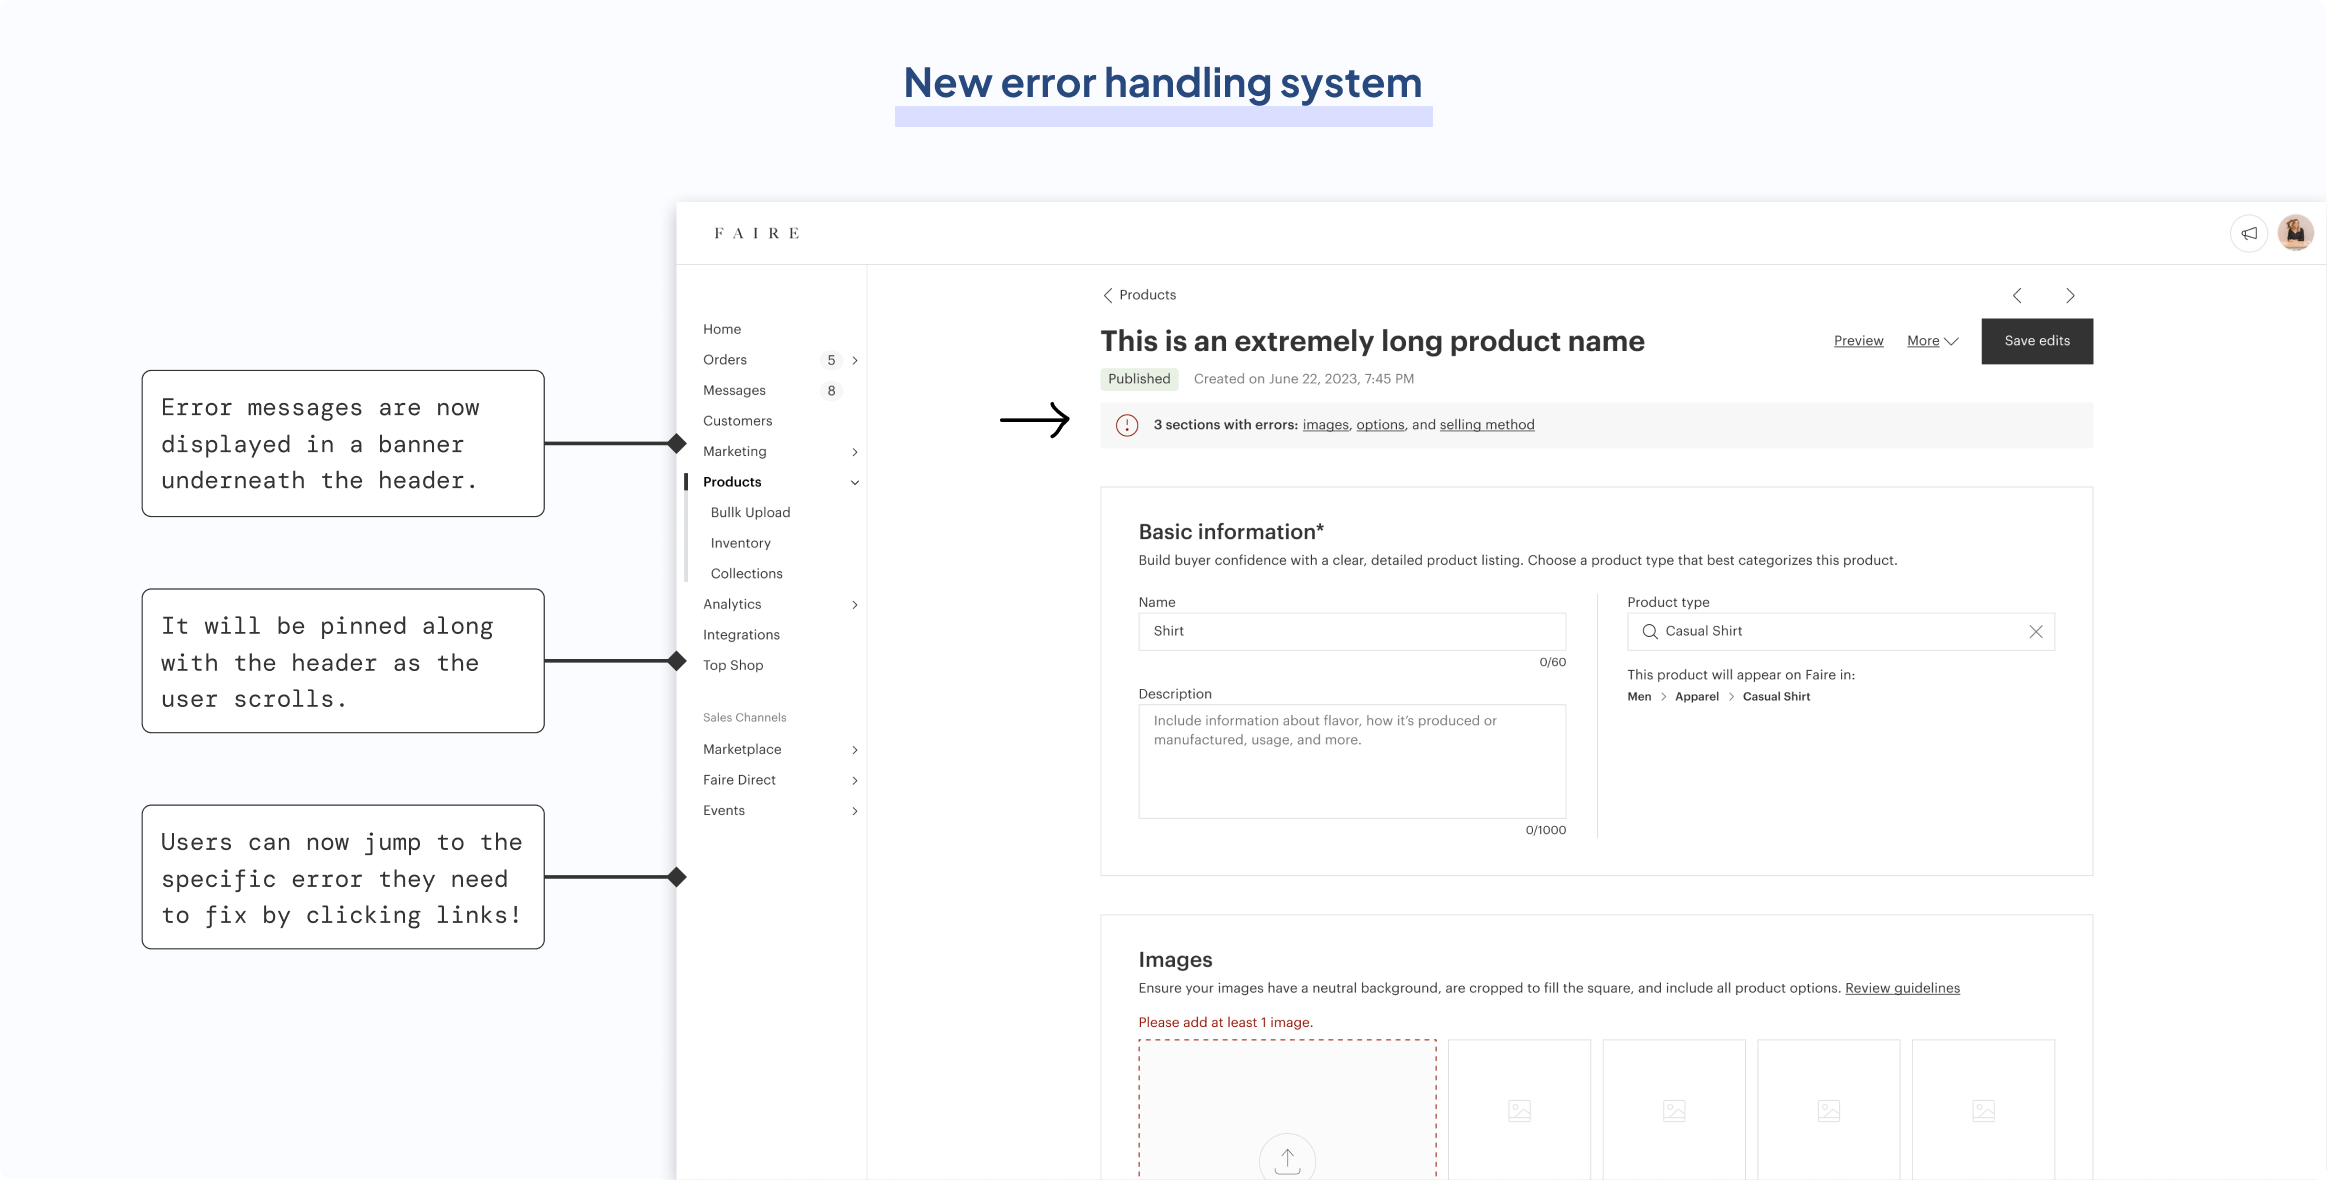Expand the Marketplace channel submenu

(855, 750)
